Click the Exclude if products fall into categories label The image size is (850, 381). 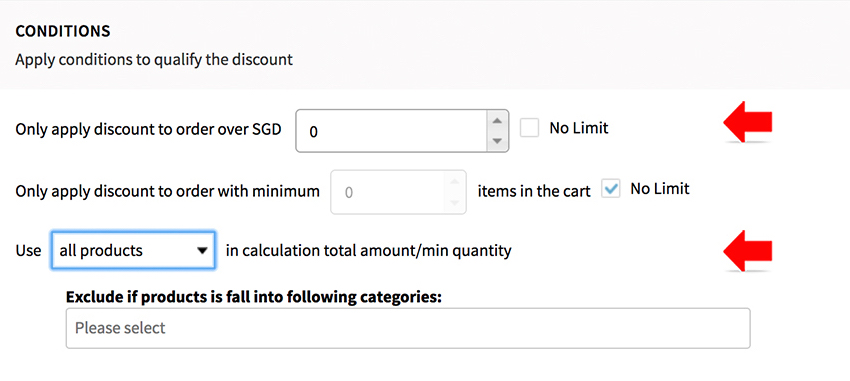(x=254, y=296)
